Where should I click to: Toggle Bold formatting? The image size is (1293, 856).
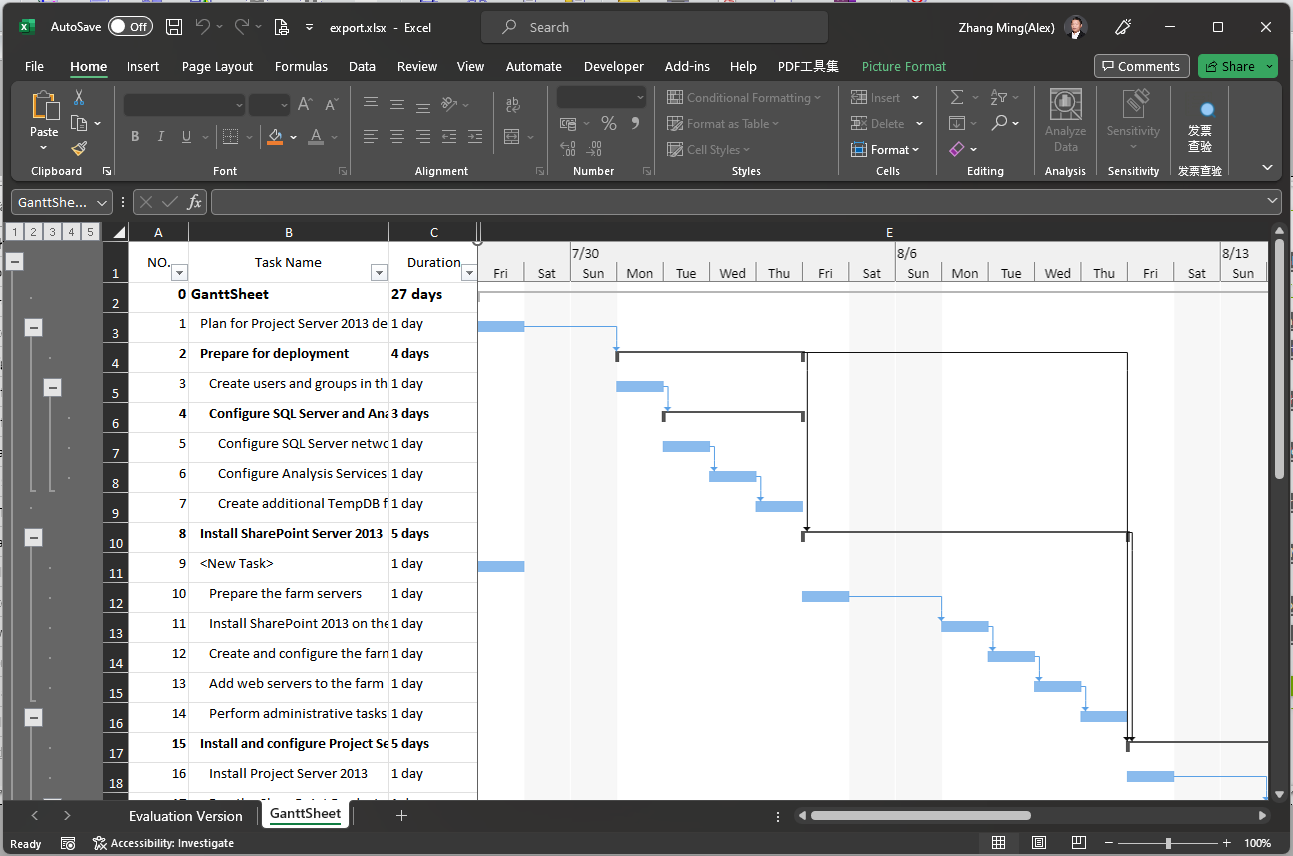click(135, 137)
